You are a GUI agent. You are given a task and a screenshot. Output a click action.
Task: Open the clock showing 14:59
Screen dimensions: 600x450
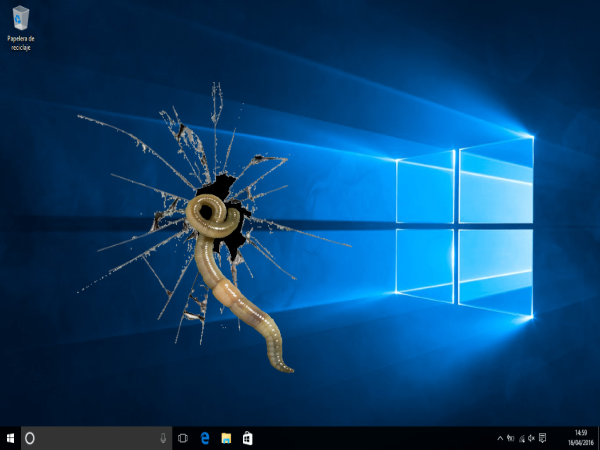coord(580,438)
